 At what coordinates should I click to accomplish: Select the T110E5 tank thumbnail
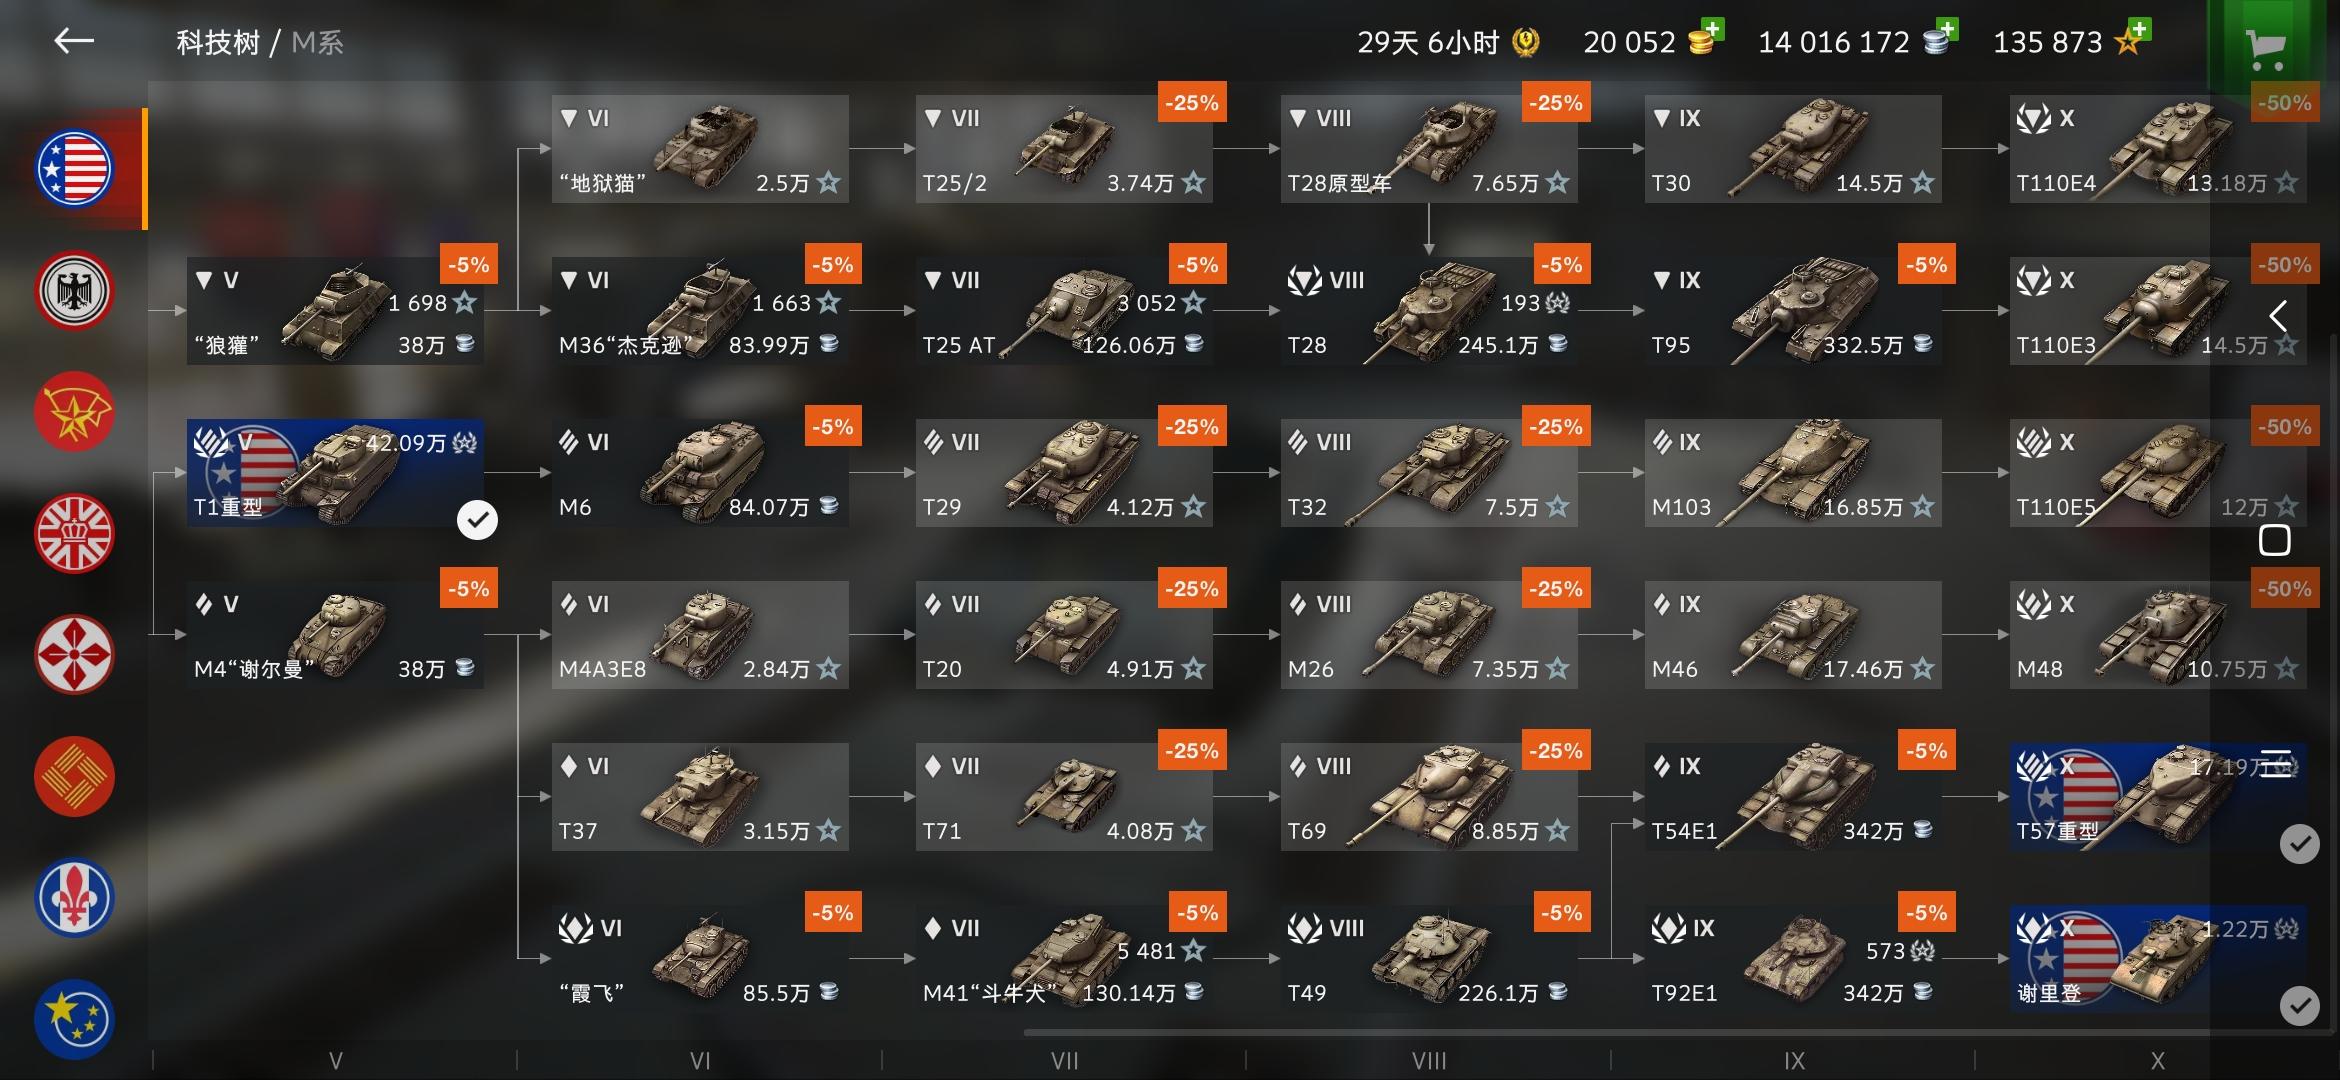(x=2158, y=473)
